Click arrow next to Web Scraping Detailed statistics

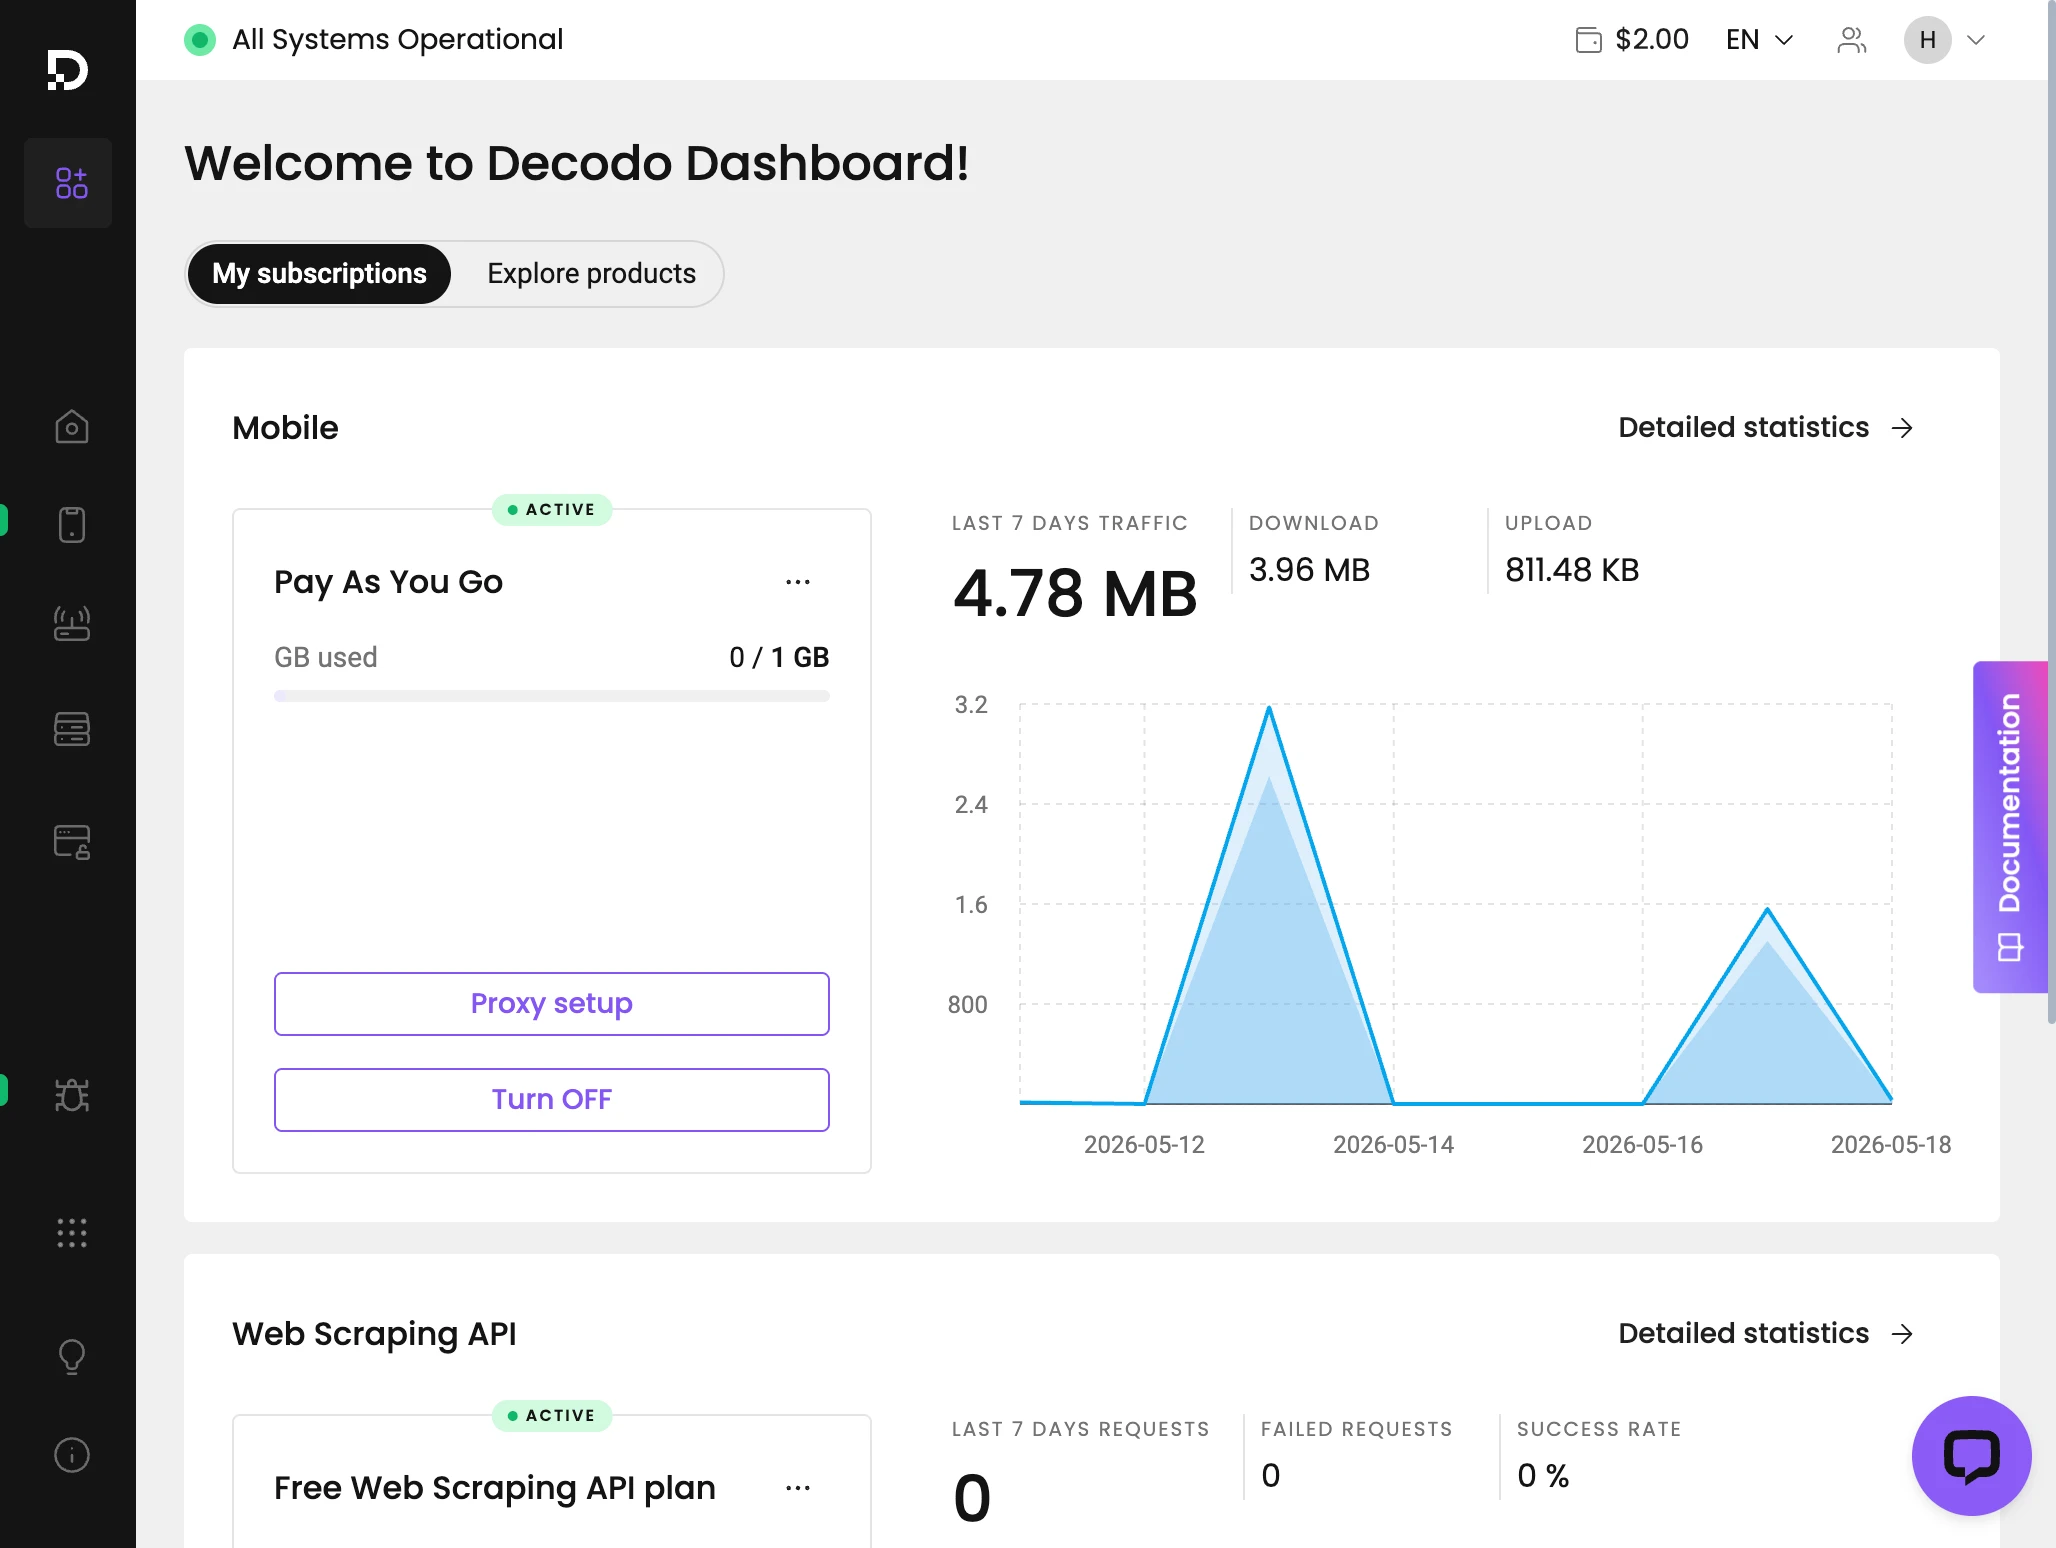[1902, 1334]
